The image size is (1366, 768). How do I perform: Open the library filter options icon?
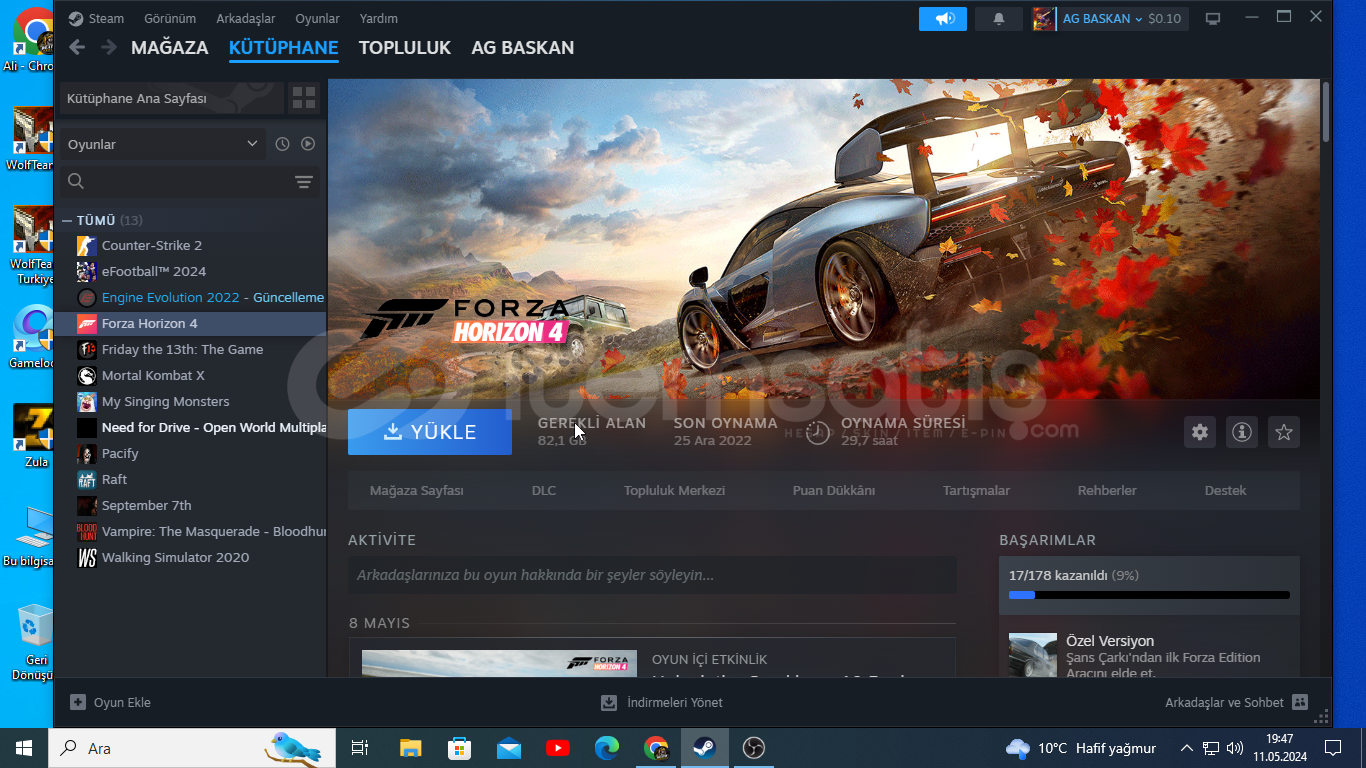(x=304, y=182)
